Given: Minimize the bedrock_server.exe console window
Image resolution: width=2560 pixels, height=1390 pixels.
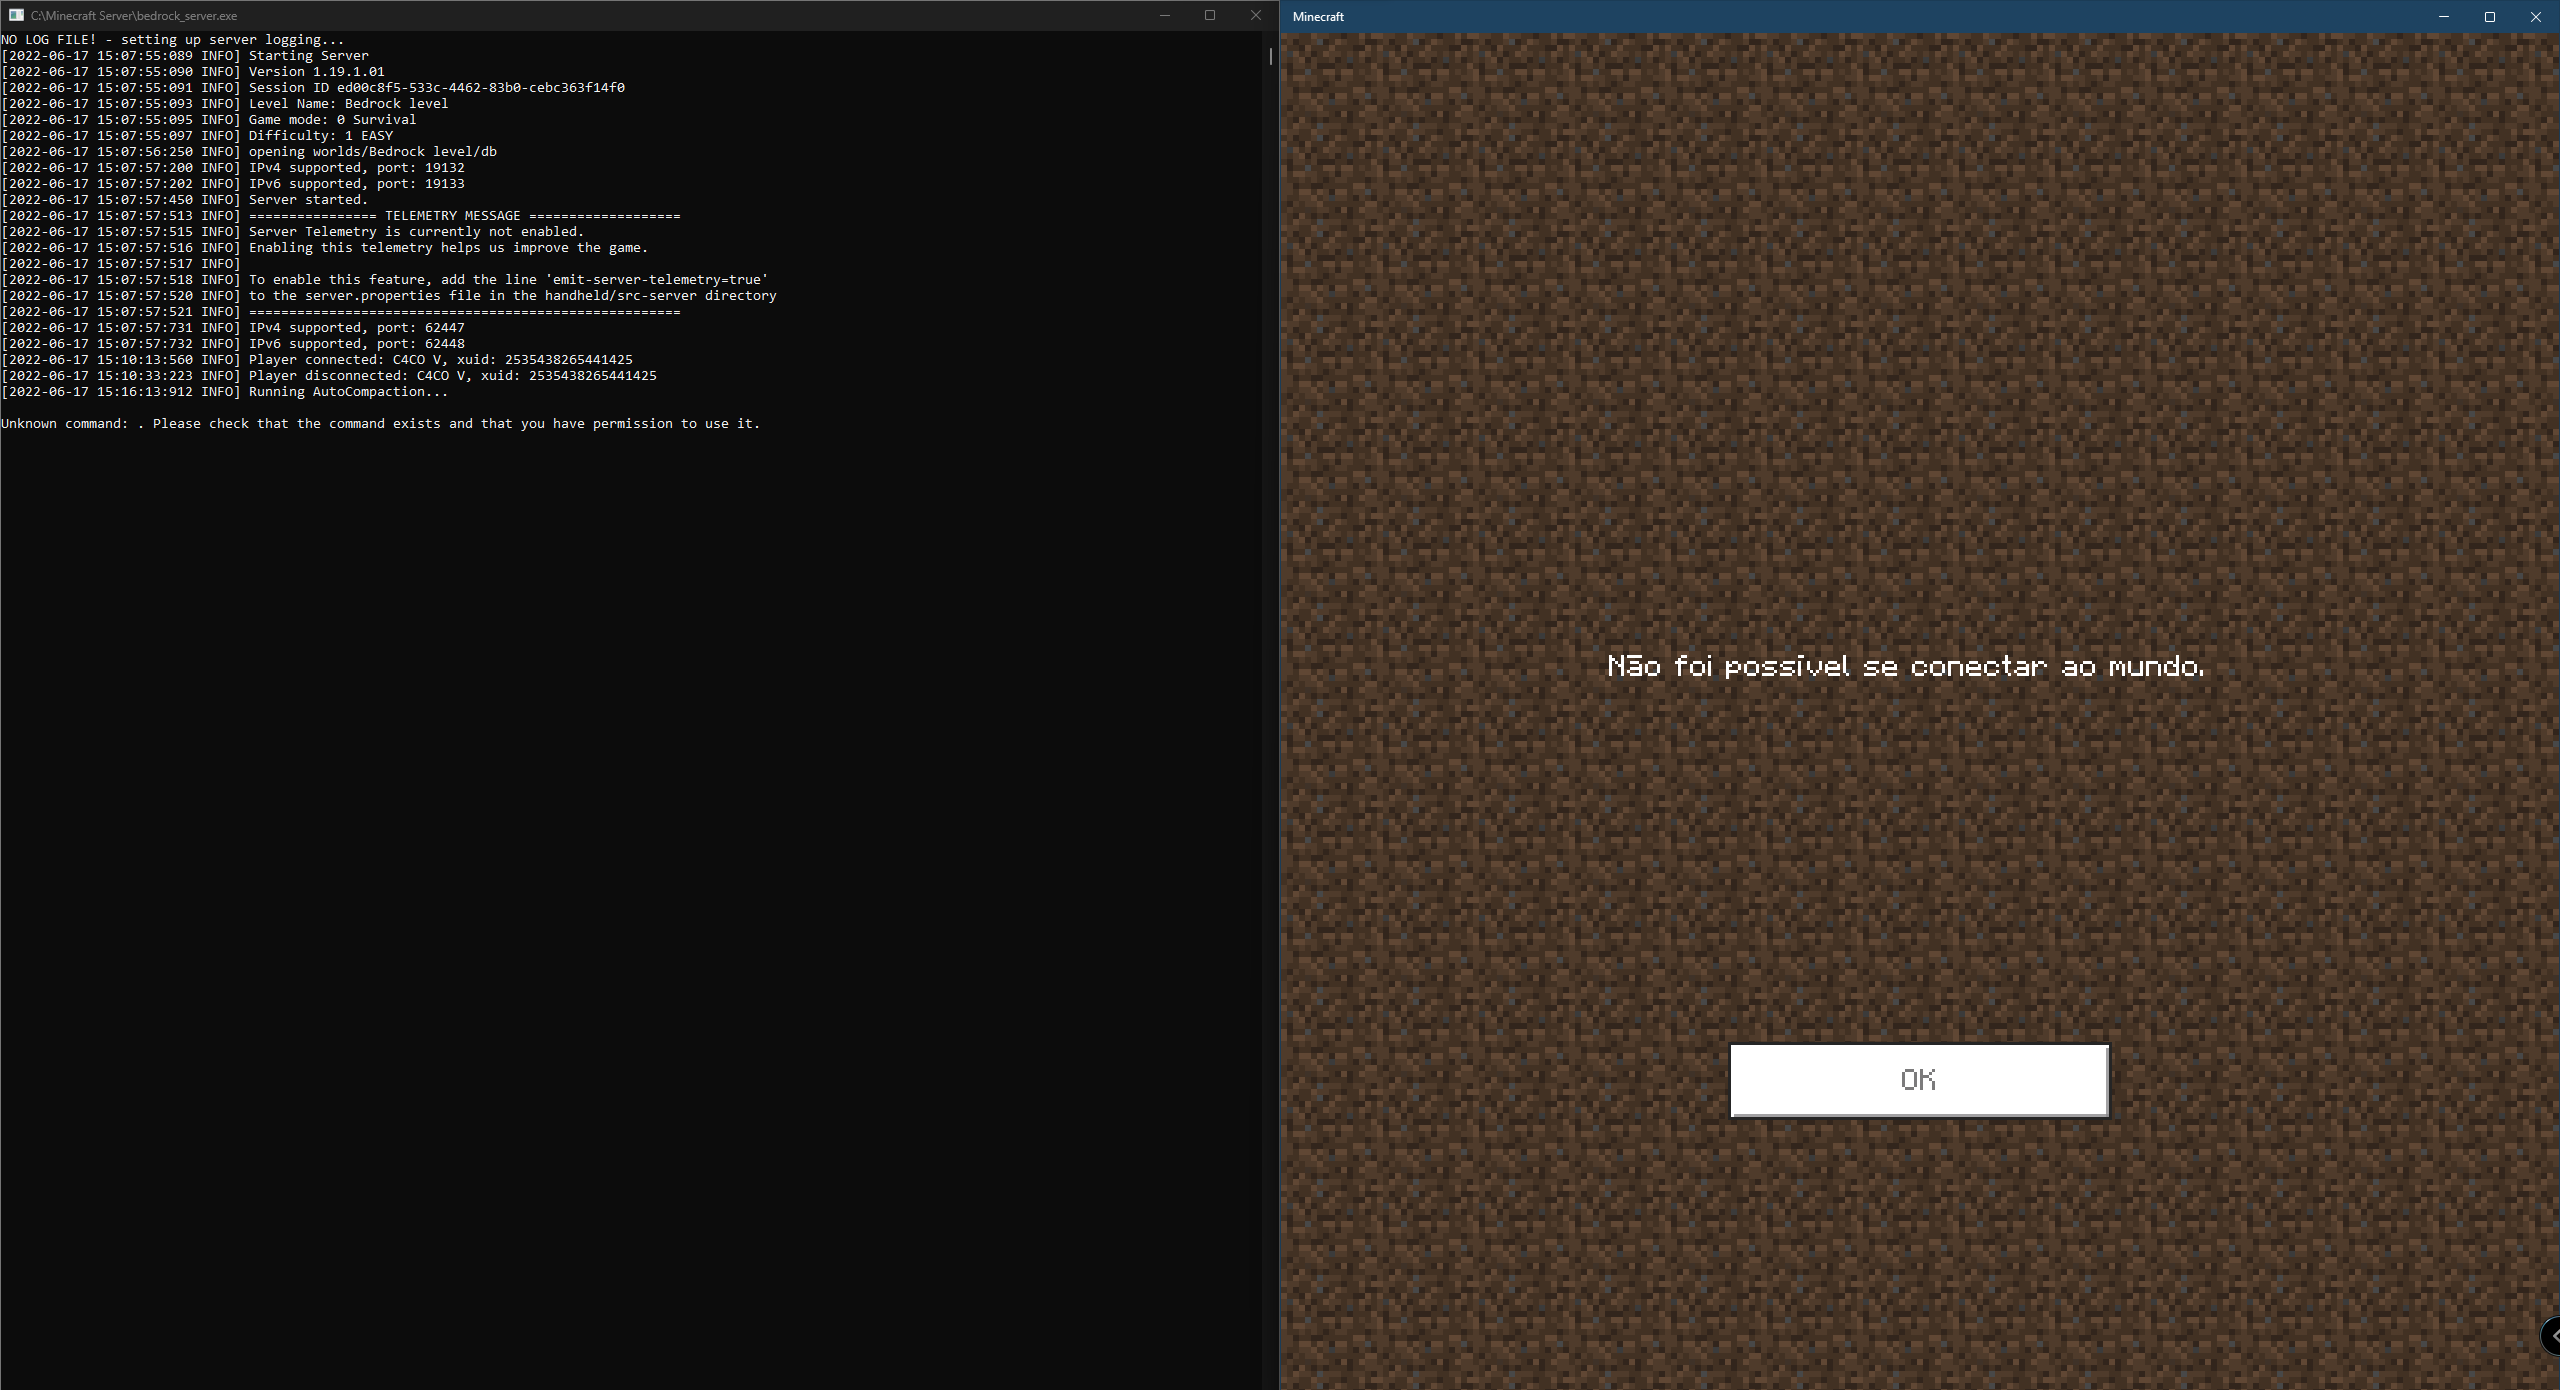Looking at the screenshot, I should click(x=1164, y=15).
